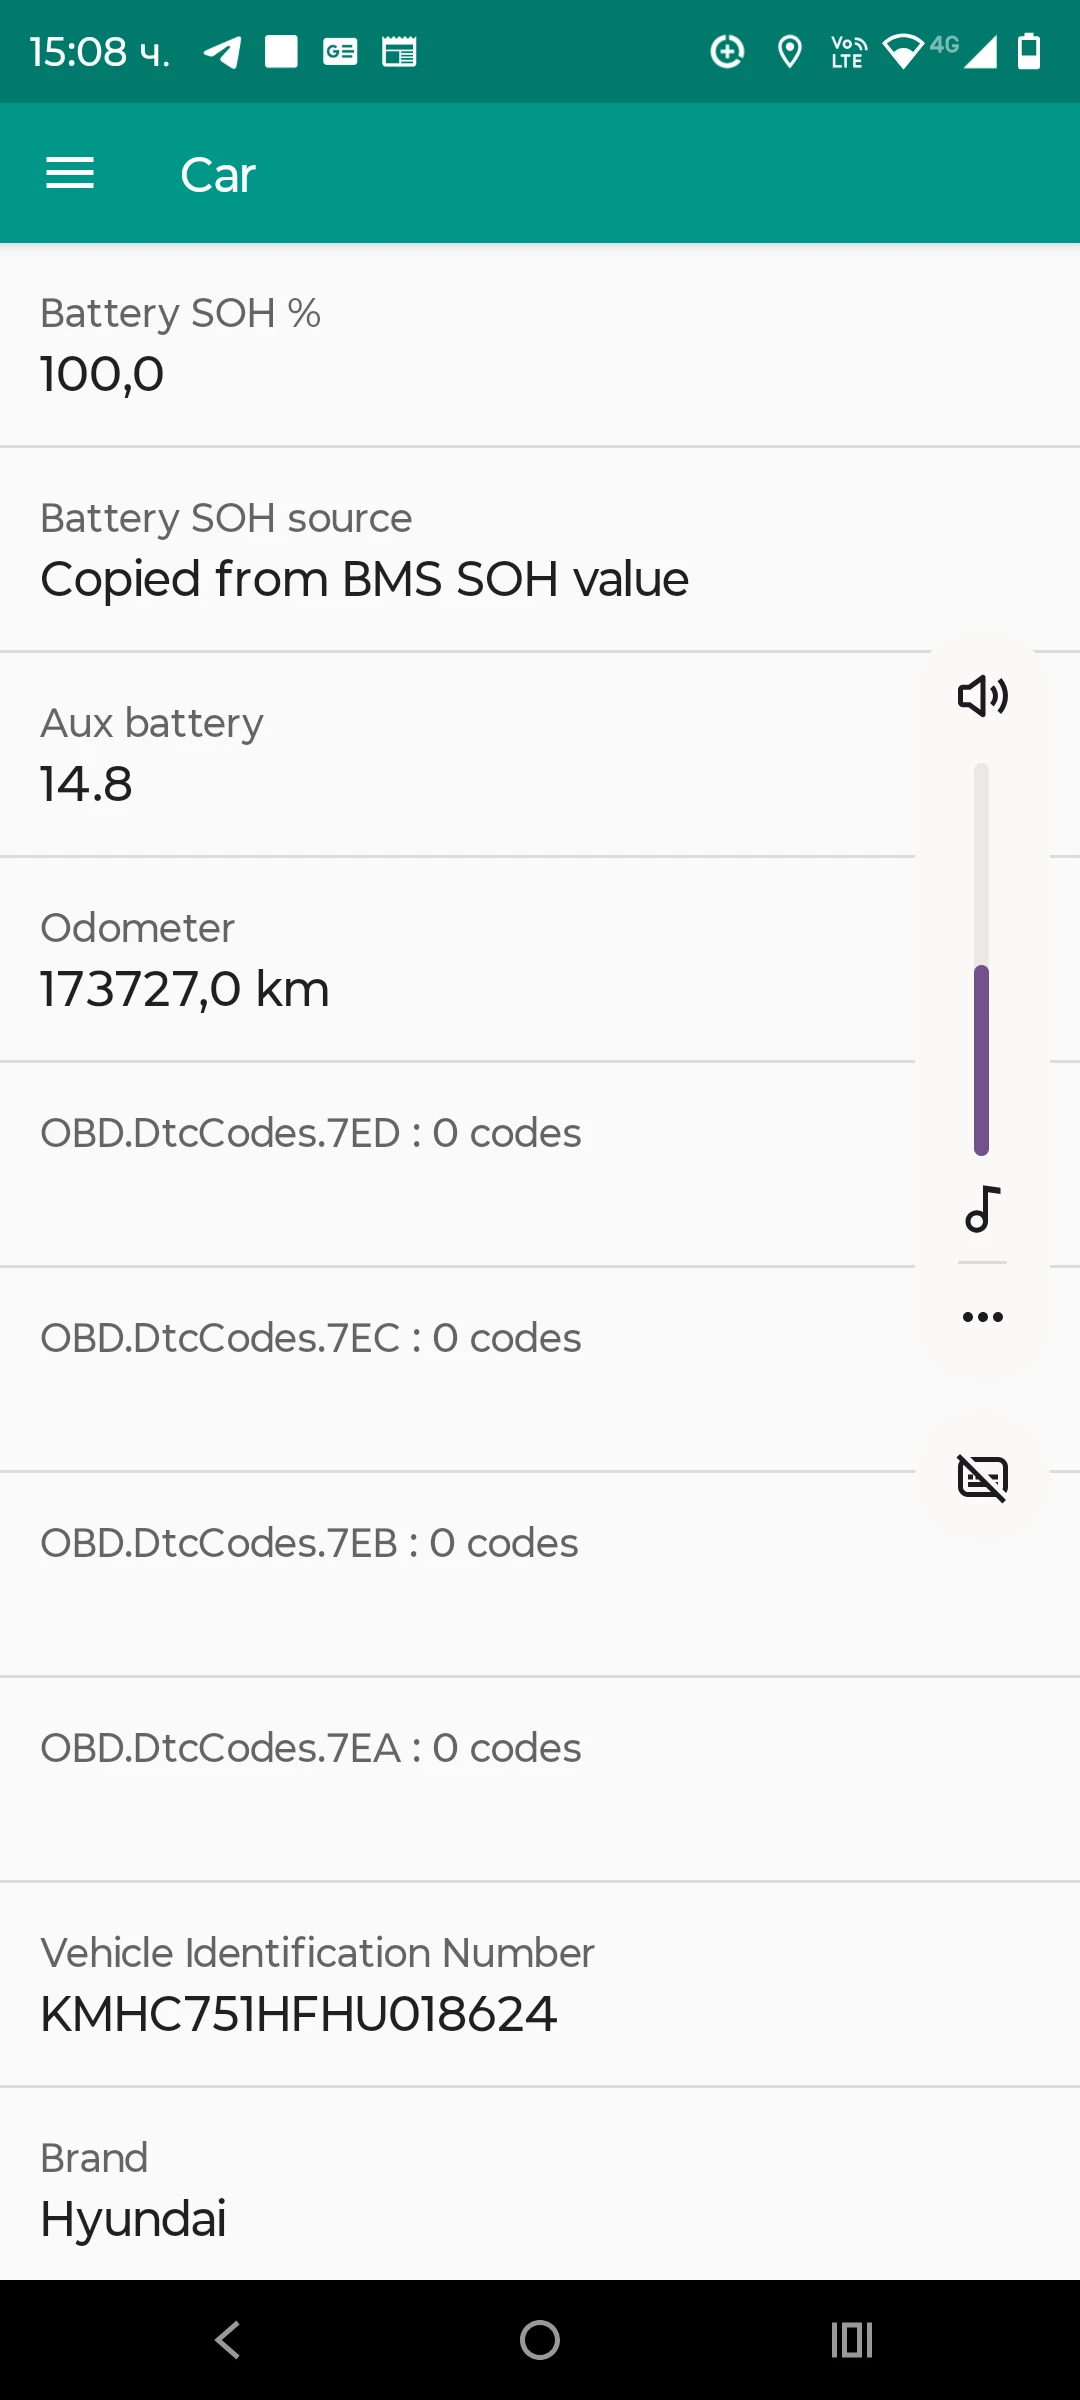Open the hamburger navigation menu

tap(70, 174)
